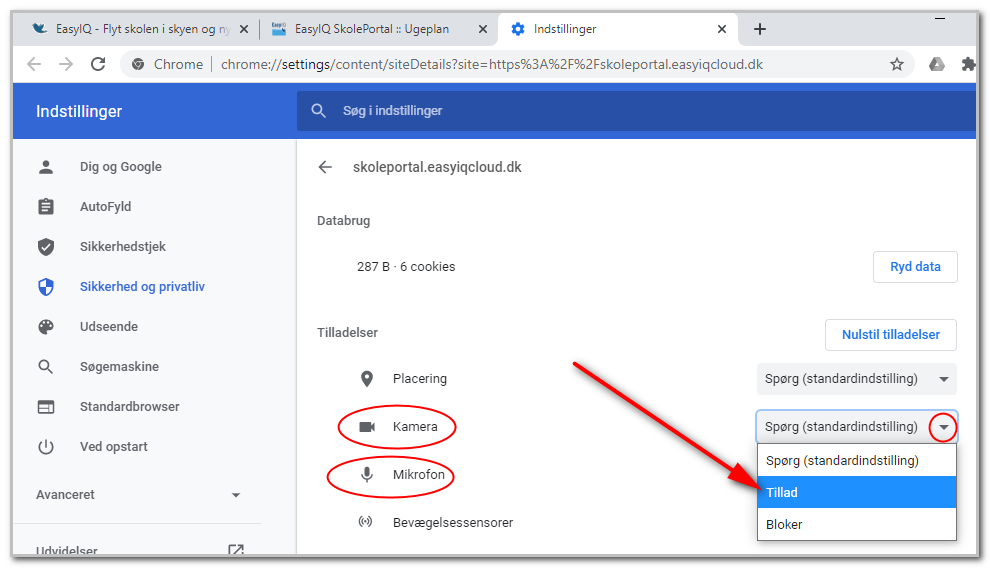Click the Kamera permission label
The width and height of the screenshot is (990, 568).
(415, 427)
